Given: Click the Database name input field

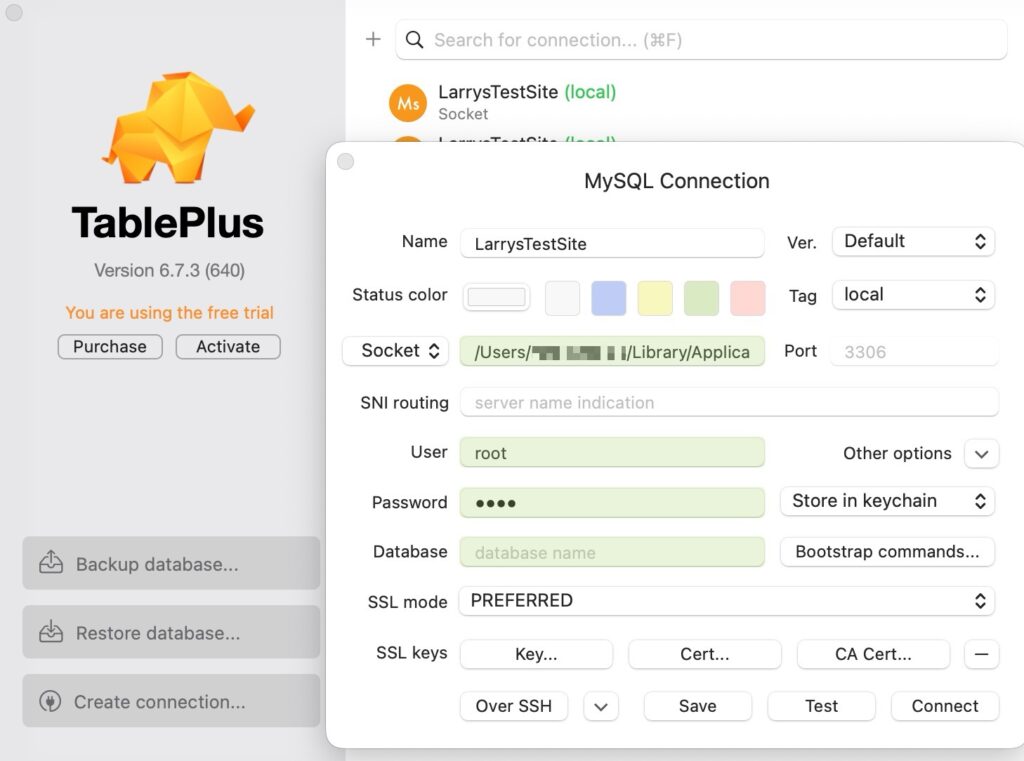Looking at the screenshot, I should tap(612, 552).
